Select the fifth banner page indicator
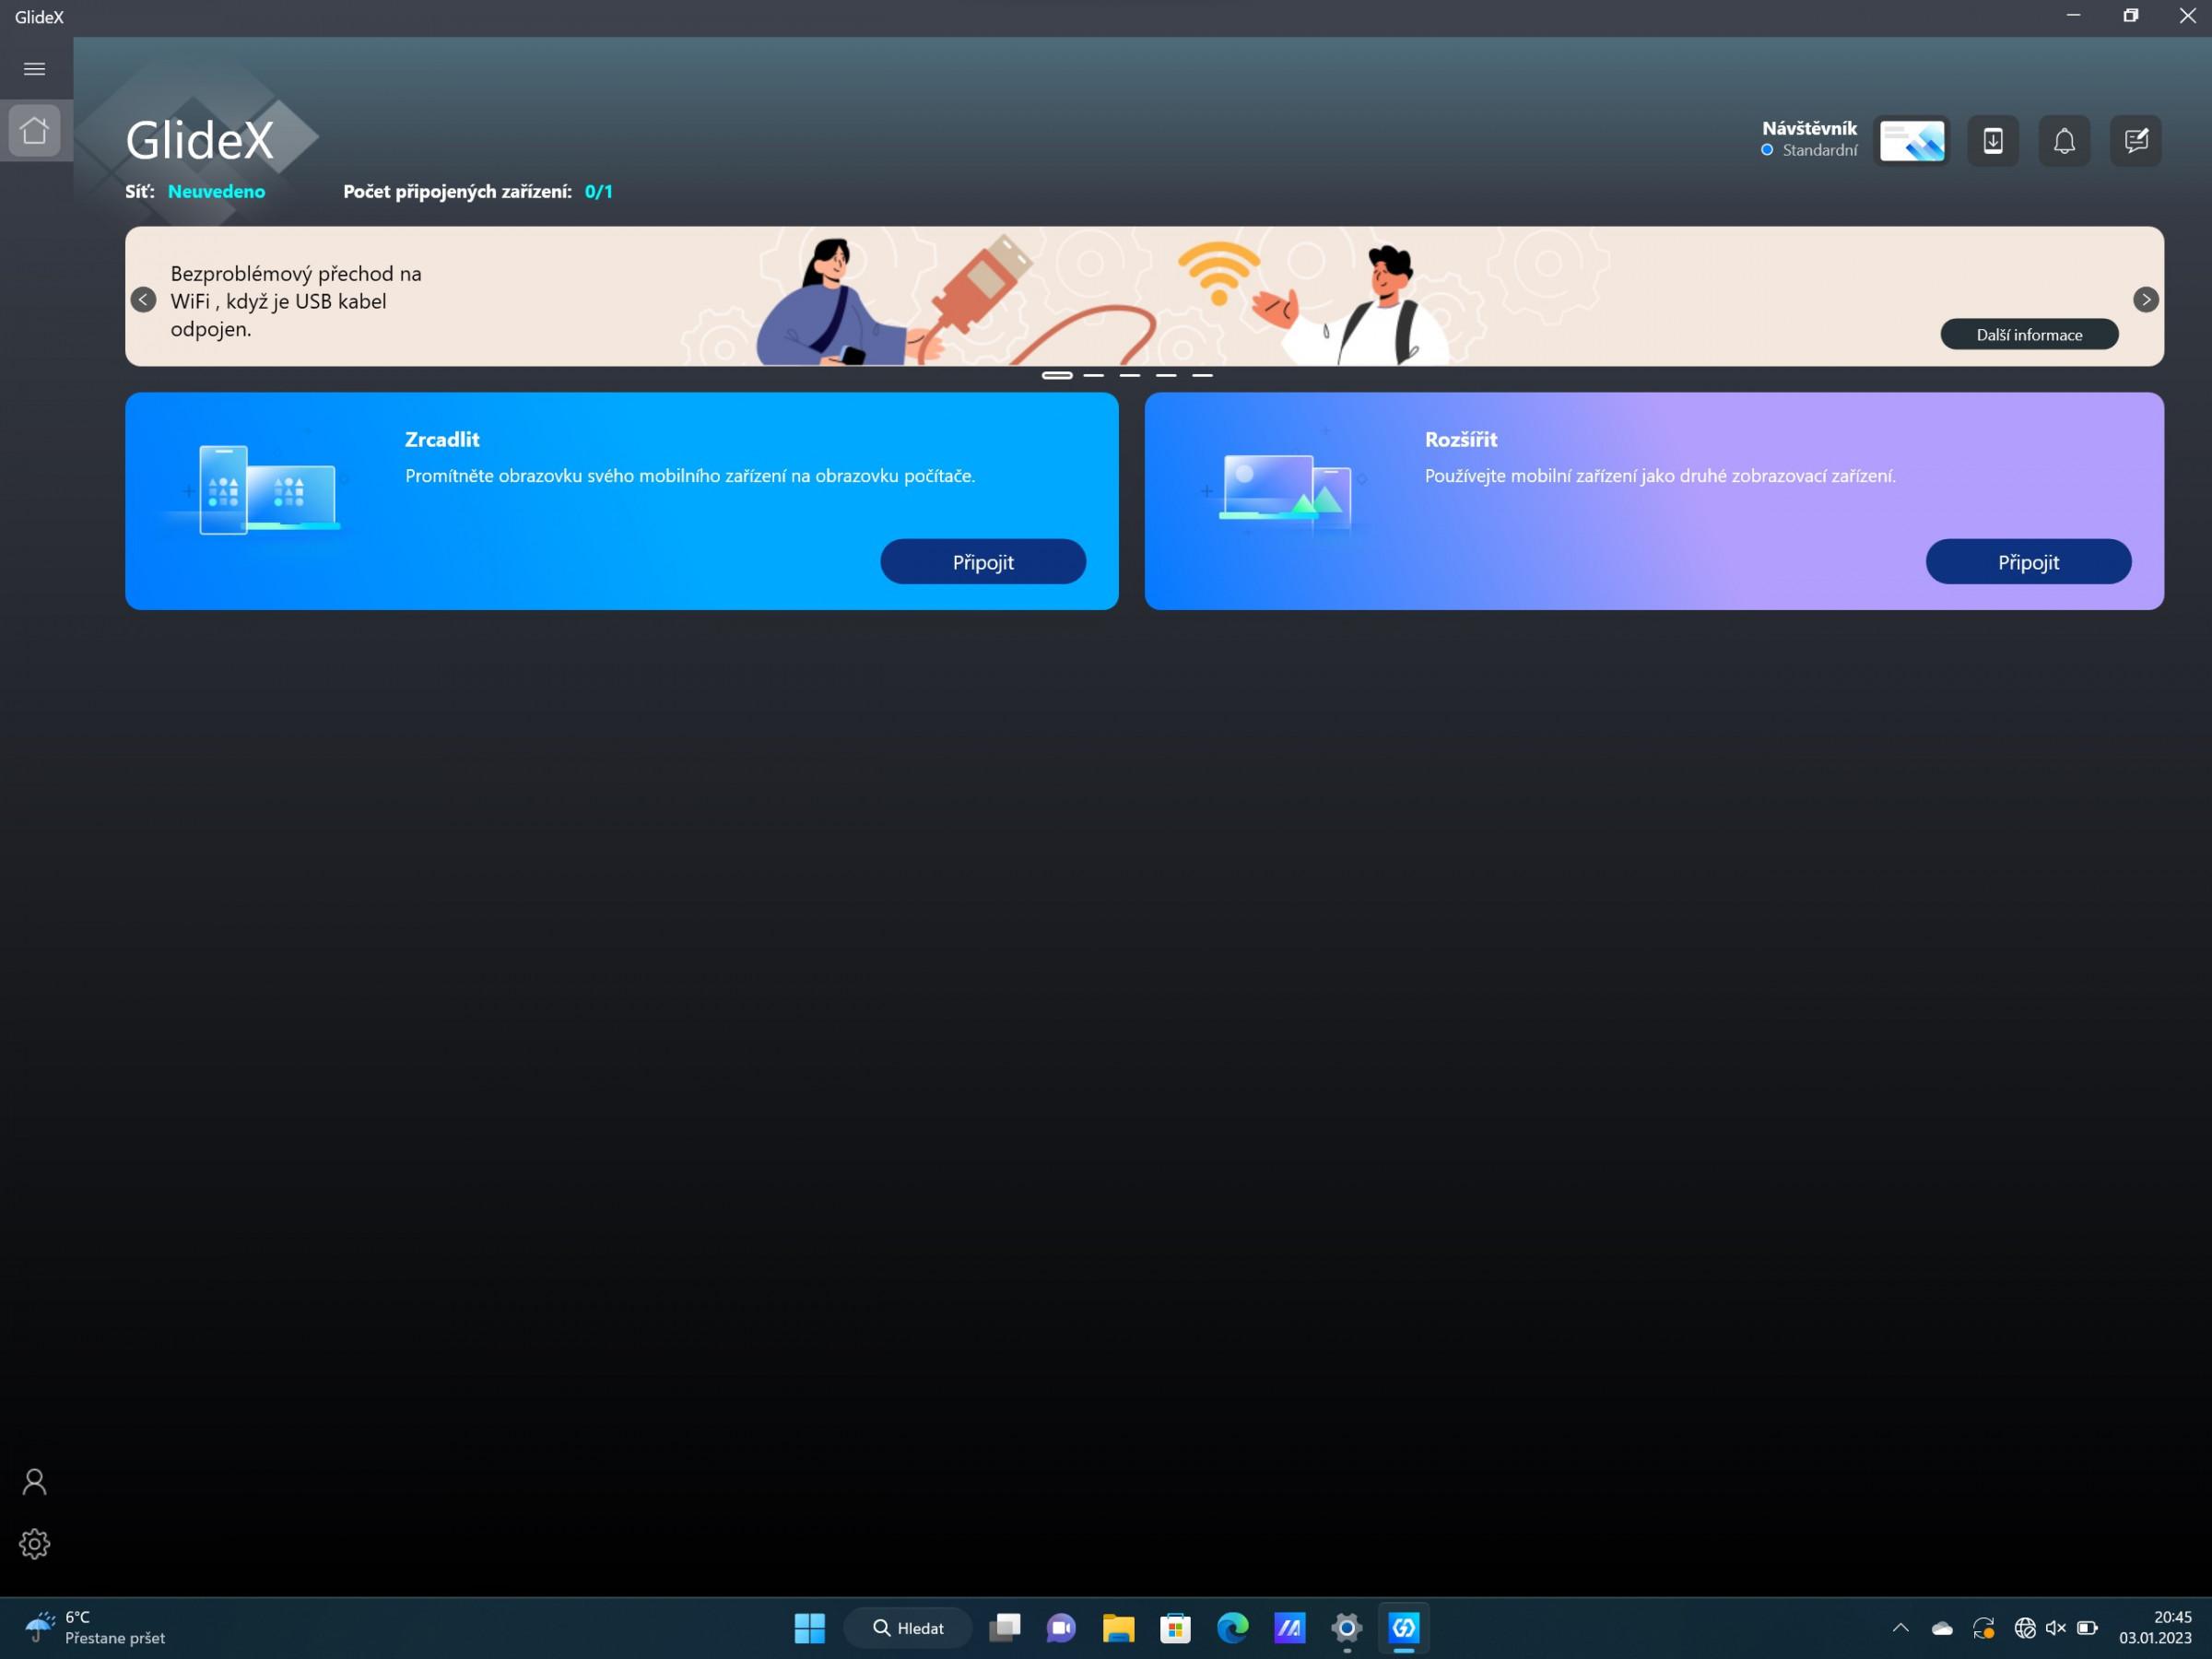The width and height of the screenshot is (2212, 1659). coord(1202,376)
